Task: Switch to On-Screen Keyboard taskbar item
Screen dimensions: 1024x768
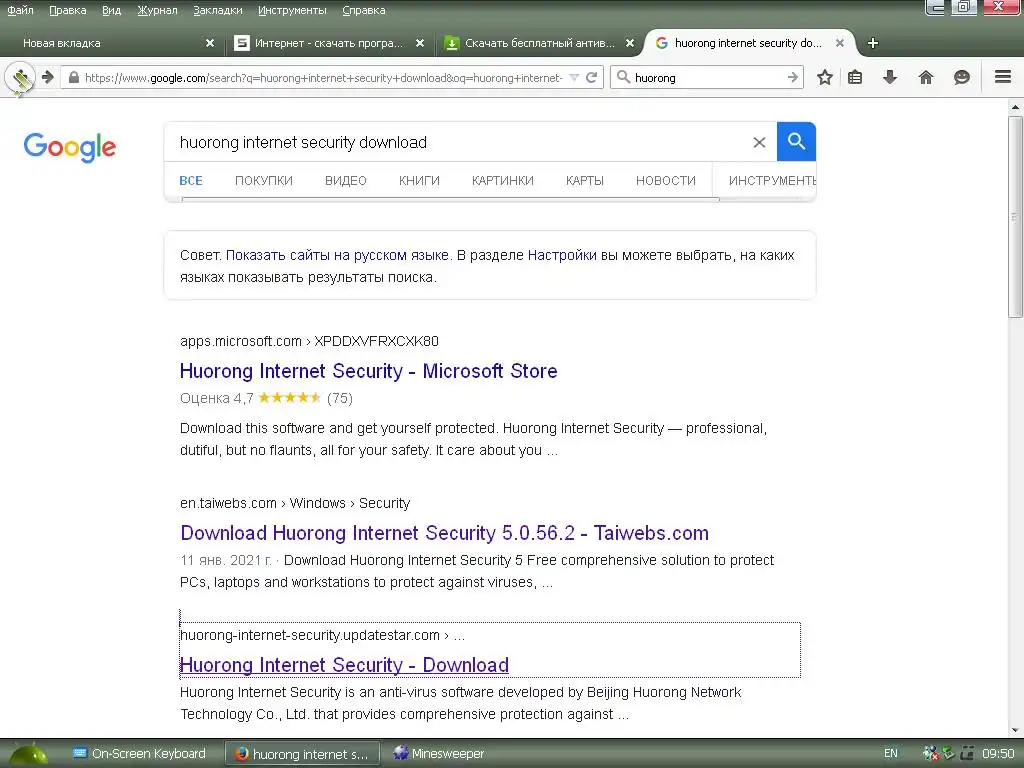Action: click(139, 754)
